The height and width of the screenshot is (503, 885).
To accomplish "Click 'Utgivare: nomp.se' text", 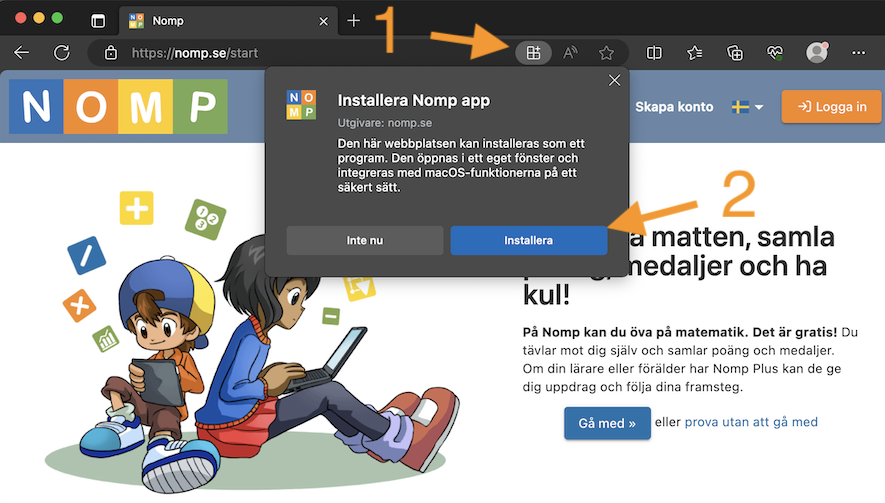I will 385,123.
